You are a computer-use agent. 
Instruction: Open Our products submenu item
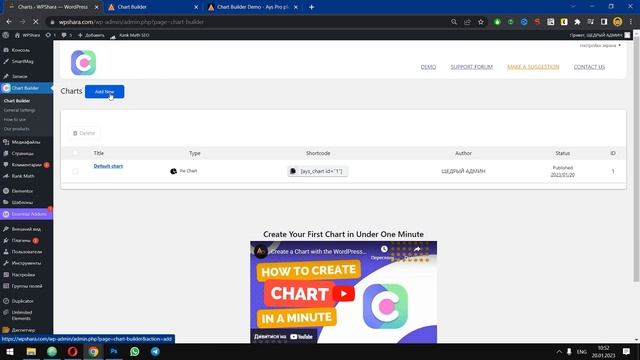tap(16, 129)
